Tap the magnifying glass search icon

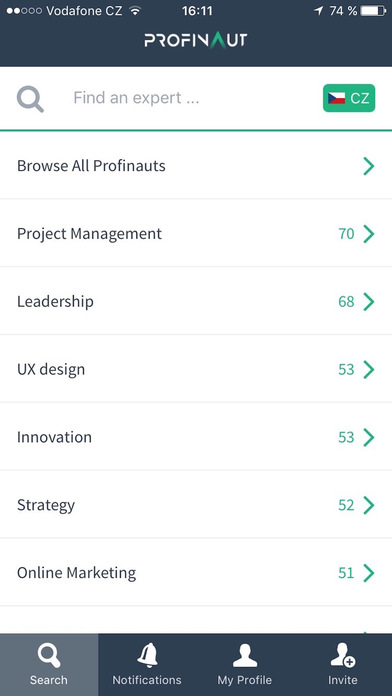(x=30, y=99)
